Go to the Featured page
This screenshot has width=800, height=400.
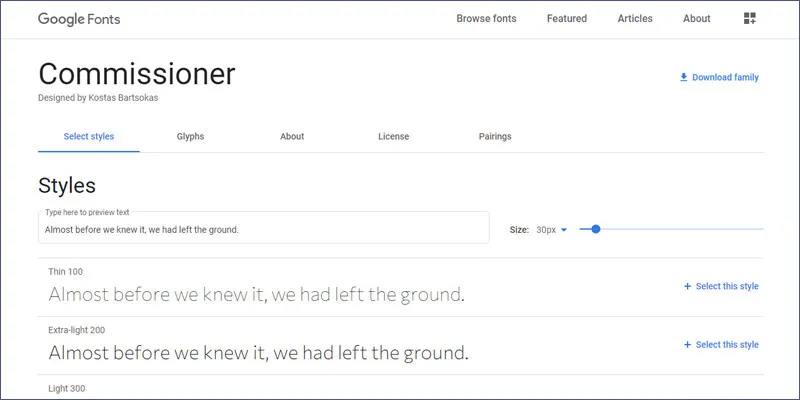567,19
